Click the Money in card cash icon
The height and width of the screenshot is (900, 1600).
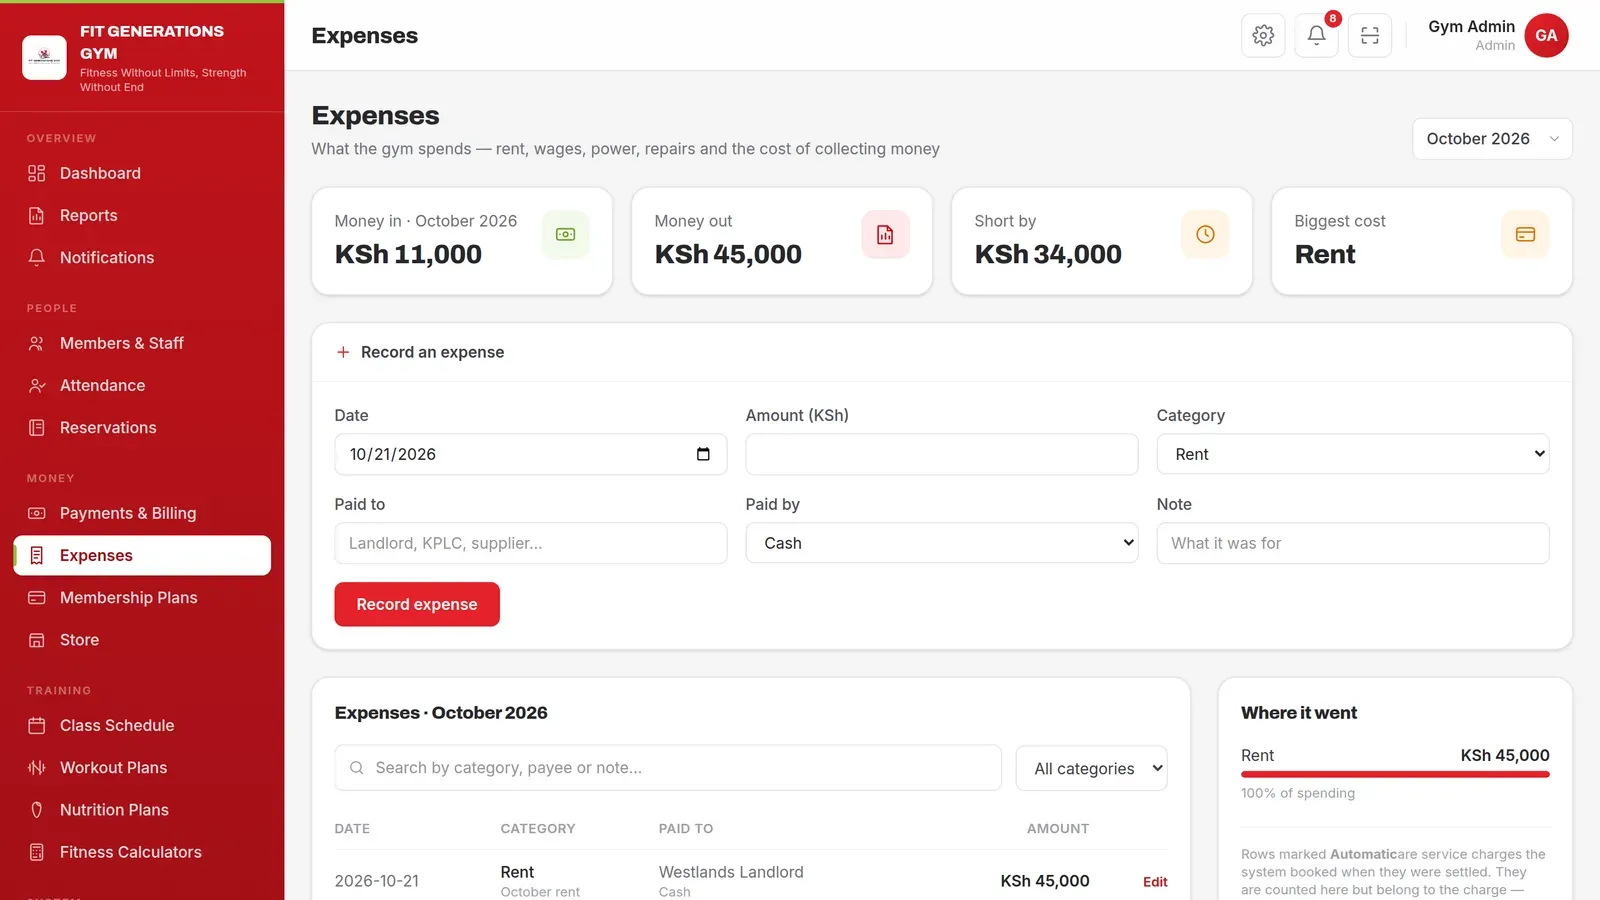[565, 234]
